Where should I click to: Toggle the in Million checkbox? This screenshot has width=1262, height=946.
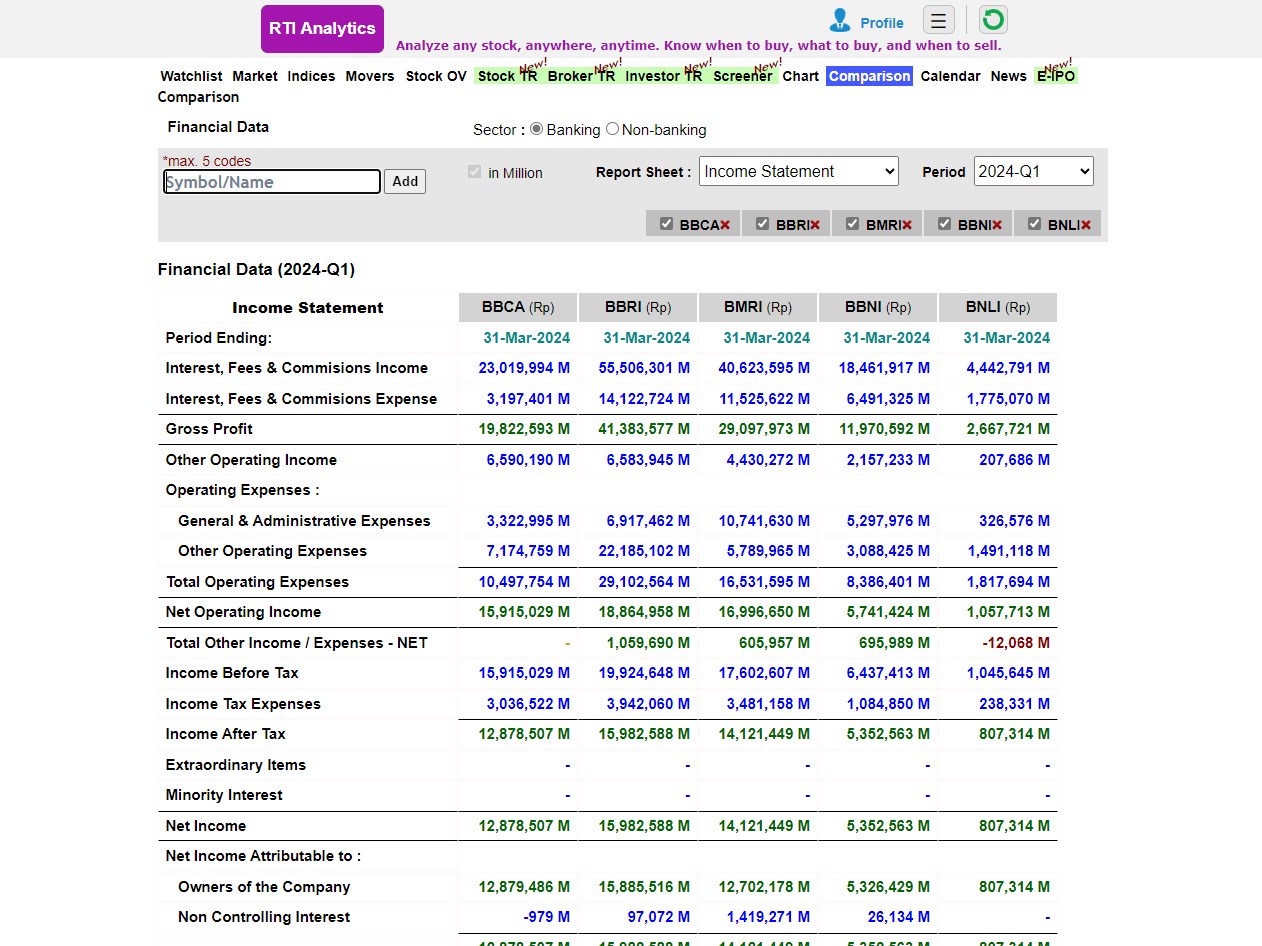(474, 172)
